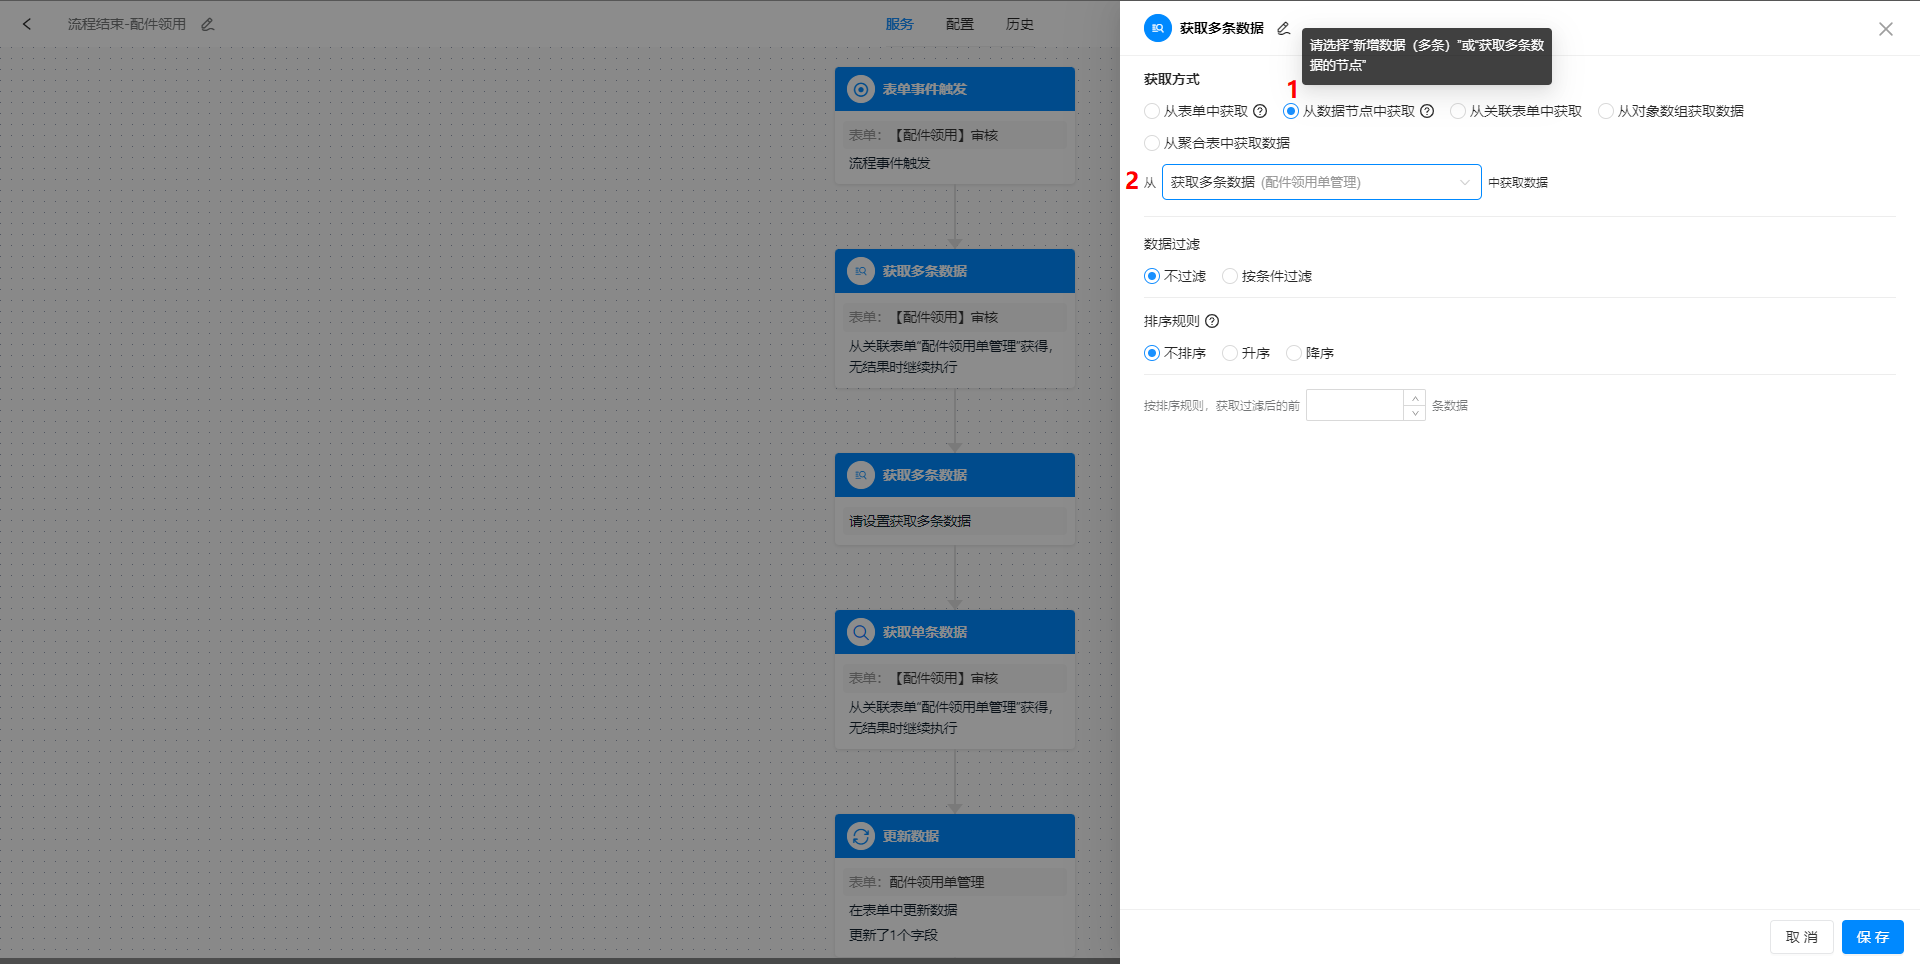Select the 升序 sorting radio option

click(x=1229, y=352)
